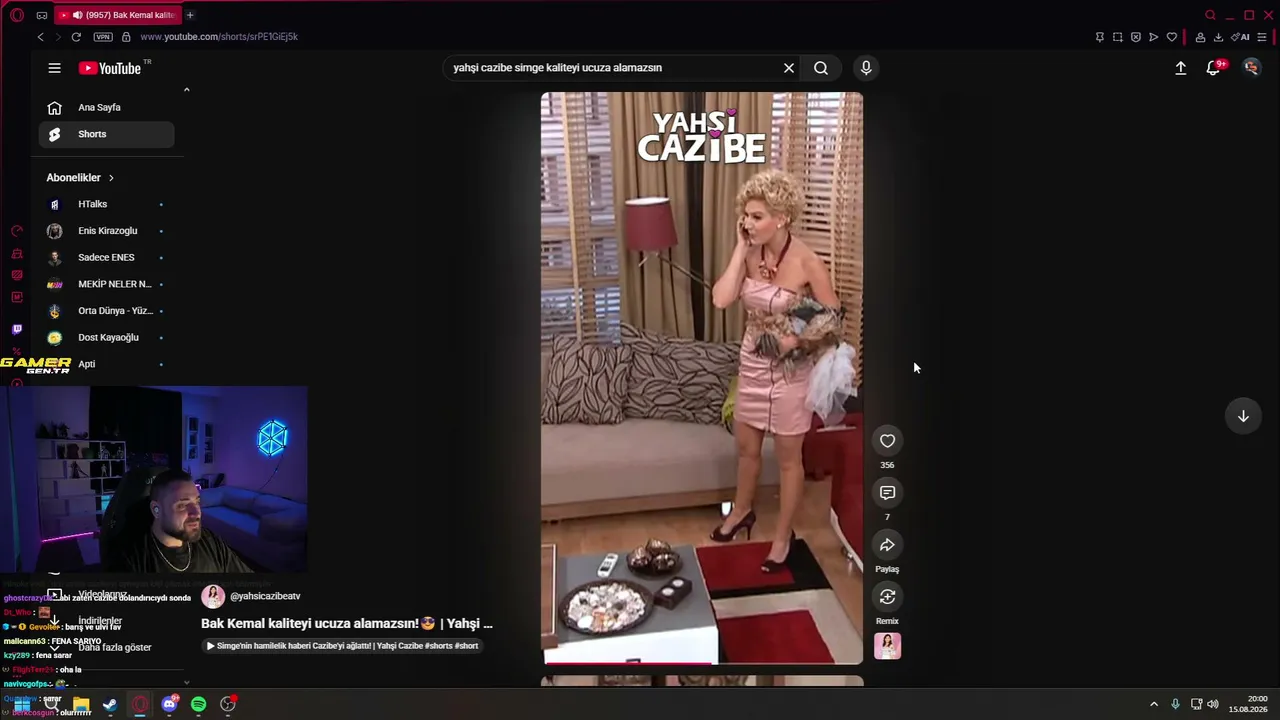The height and width of the screenshot is (720, 1280).
Task: Mute the tab's audio speaker icon
Action: click(x=77, y=15)
